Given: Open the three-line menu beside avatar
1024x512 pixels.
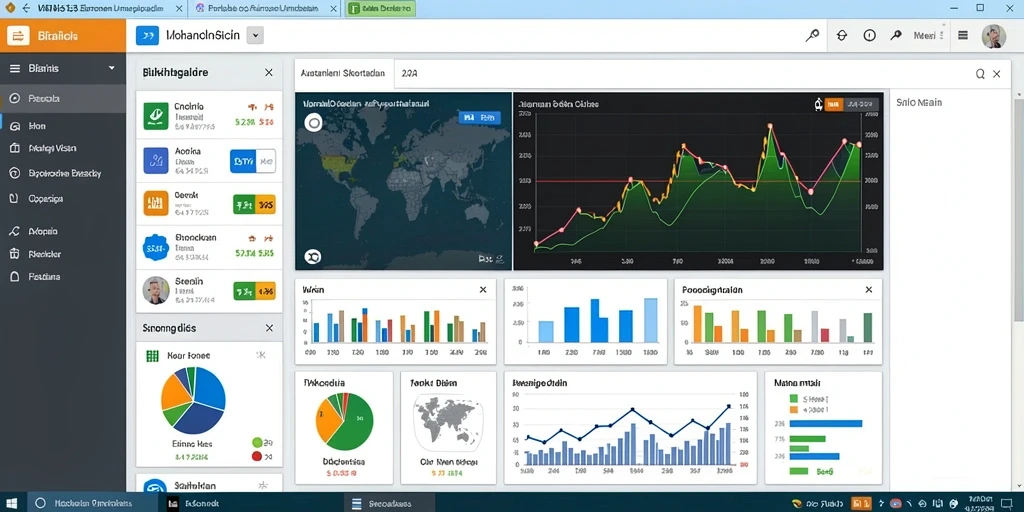Looking at the screenshot, I should 963,36.
